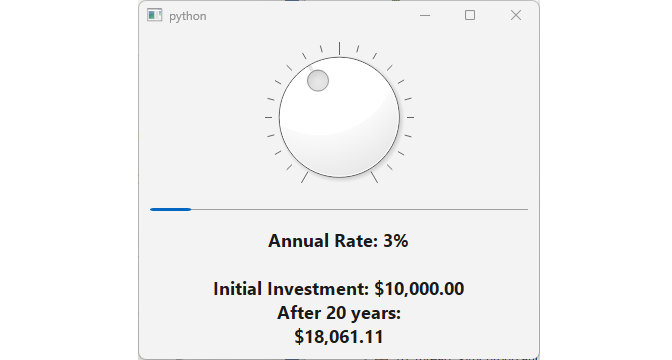Viewport: 672px width, 360px height.
Task: Click the "python" window title text
Action: (x=188, y=16)
